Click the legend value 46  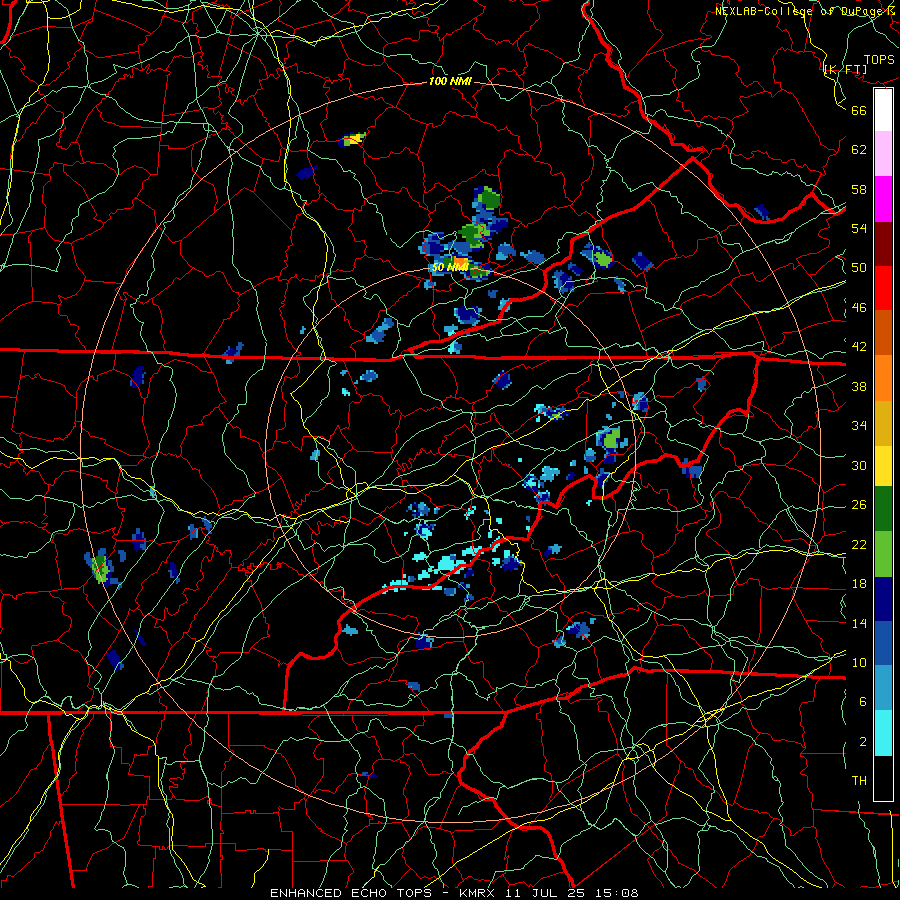pyautogui.click(x=859, y=308)
